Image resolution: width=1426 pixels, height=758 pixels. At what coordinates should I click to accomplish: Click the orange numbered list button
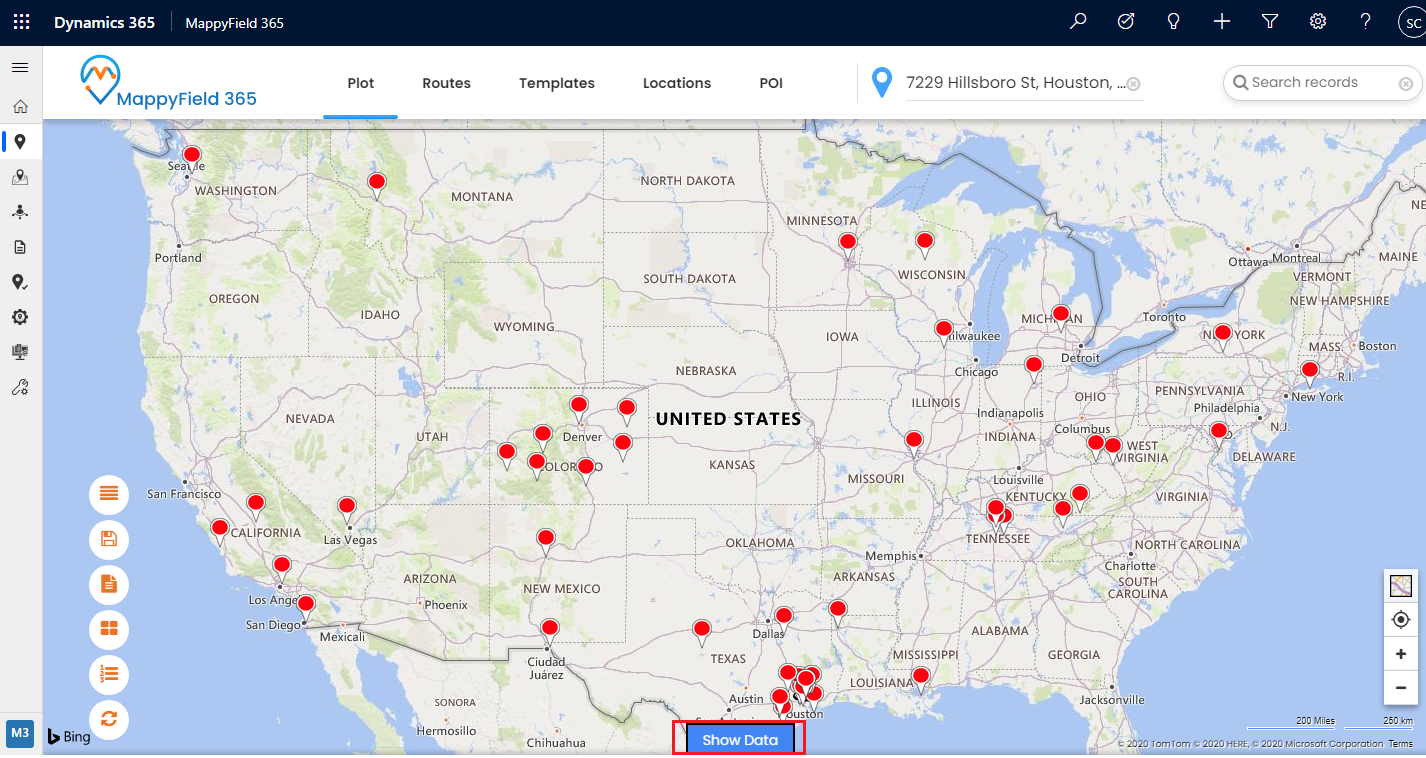tap(109, 675)
